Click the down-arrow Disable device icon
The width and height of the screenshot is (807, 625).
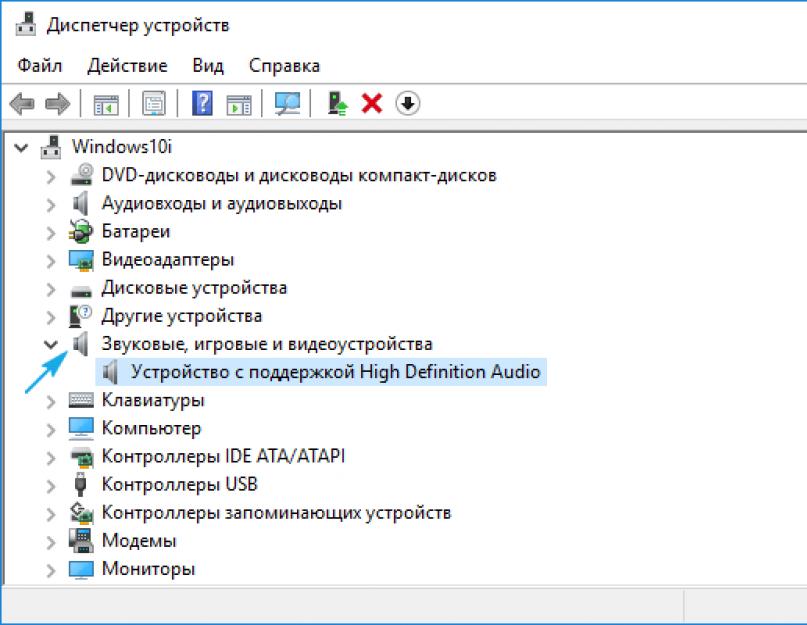408,103
